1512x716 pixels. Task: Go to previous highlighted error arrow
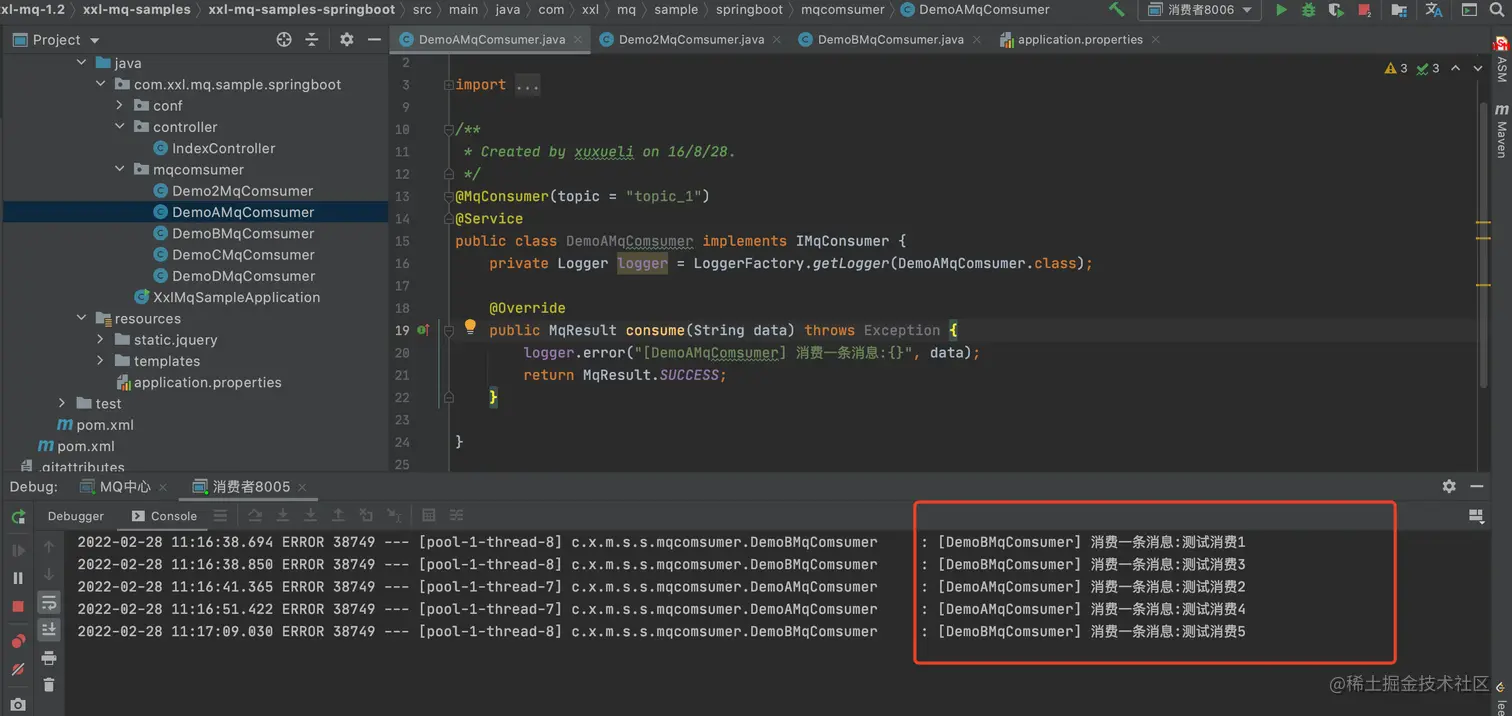pos(1456,68)
